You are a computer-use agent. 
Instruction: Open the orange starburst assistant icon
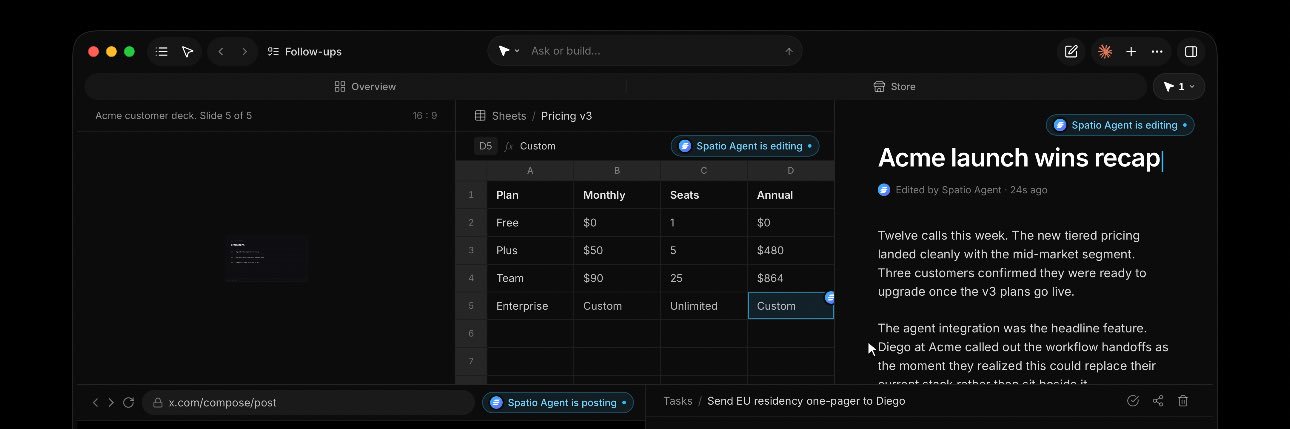[1105, 51]
